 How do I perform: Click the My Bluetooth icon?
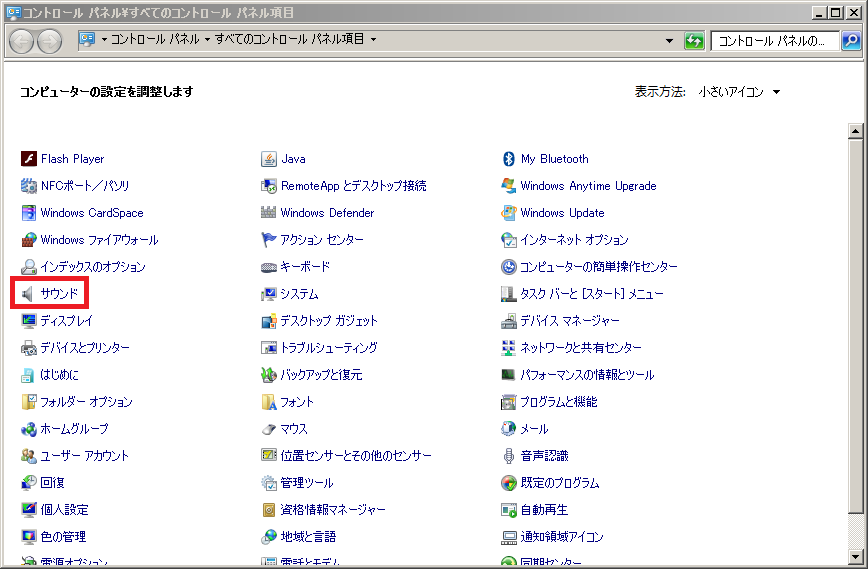508,159
